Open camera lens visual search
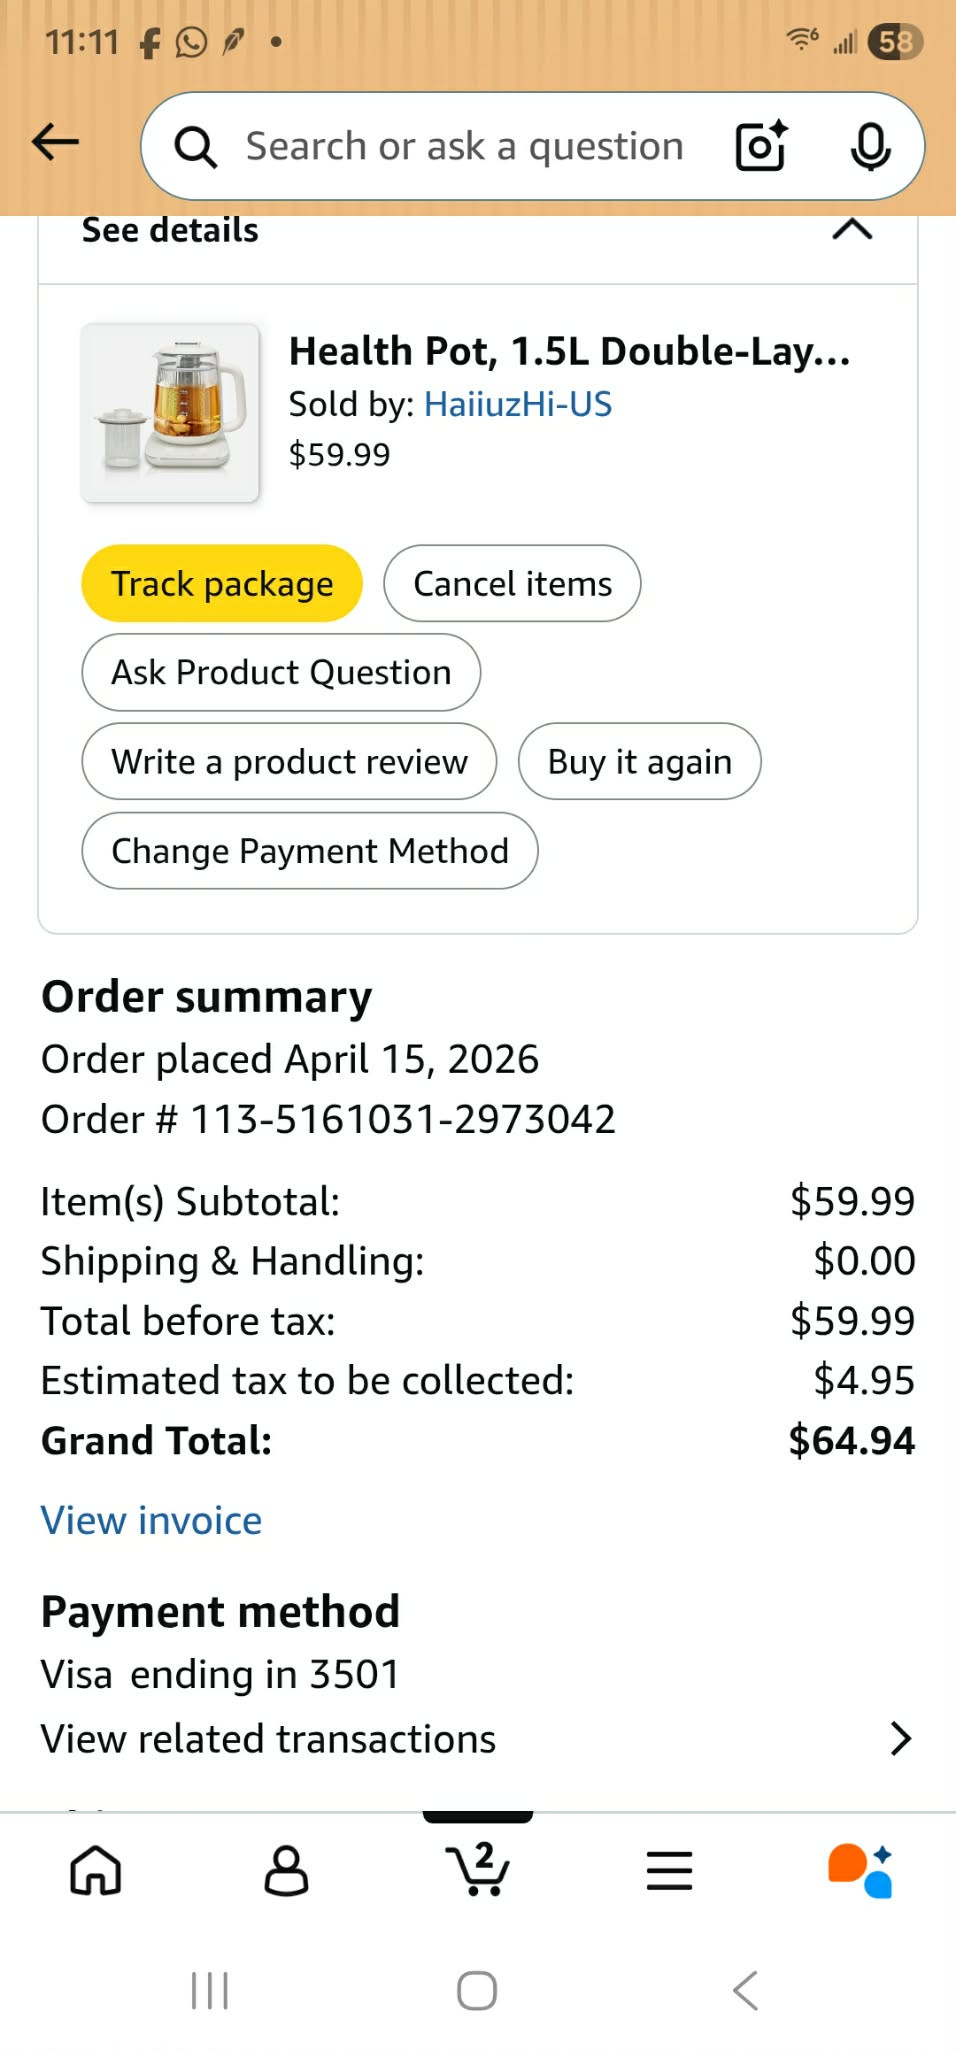The width and height of the screenshot is (956, 2050). 760,147
